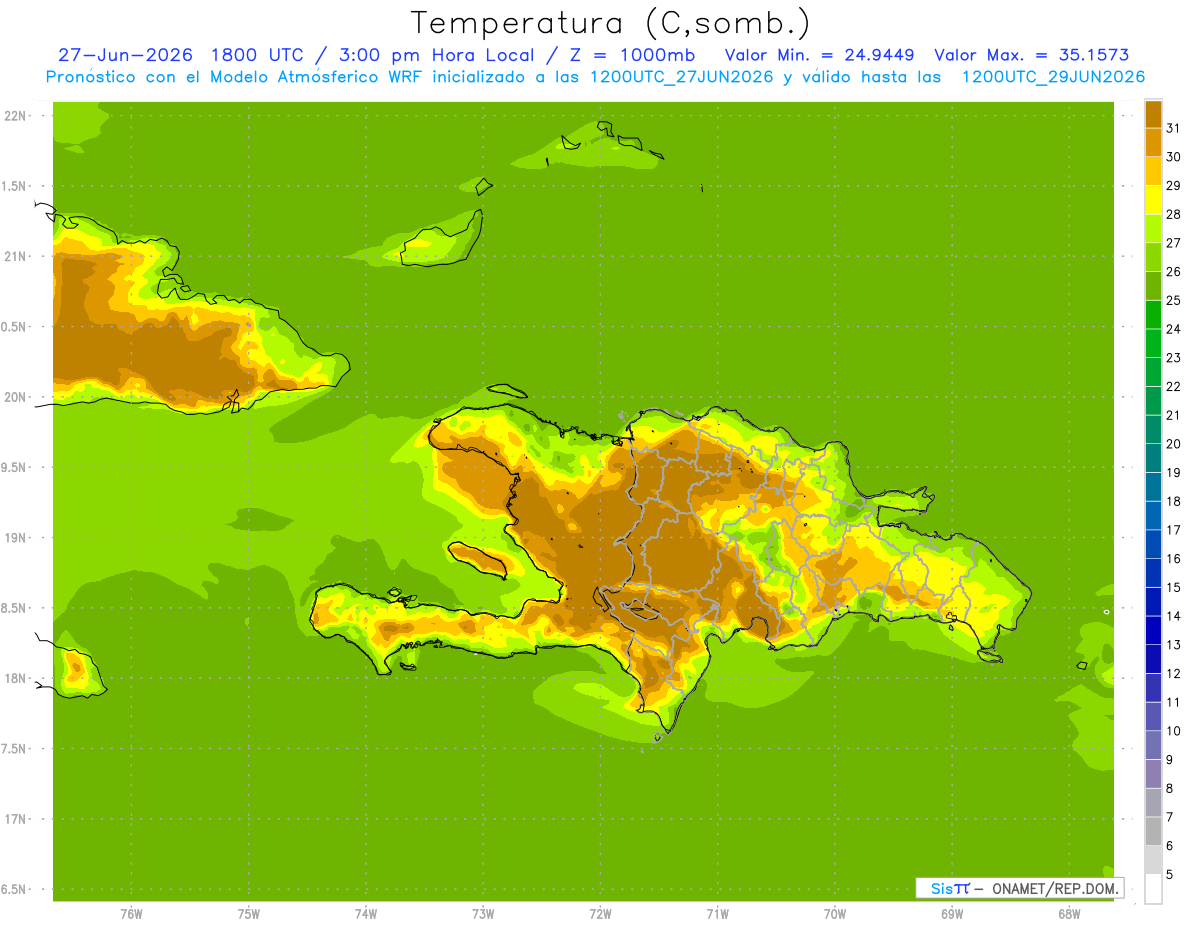Click the '21N' latitude axis label
1200x927 pixels.
17,256
